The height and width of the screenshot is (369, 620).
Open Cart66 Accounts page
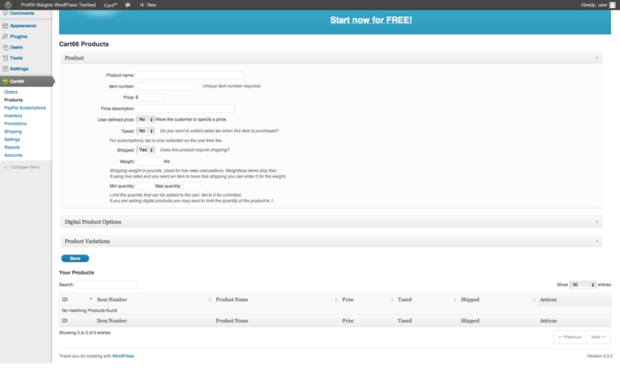coord(13,155)
